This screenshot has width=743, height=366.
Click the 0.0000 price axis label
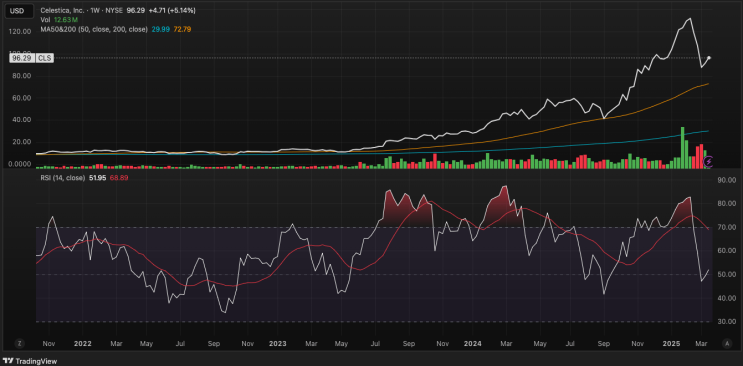tap(21, 164)
